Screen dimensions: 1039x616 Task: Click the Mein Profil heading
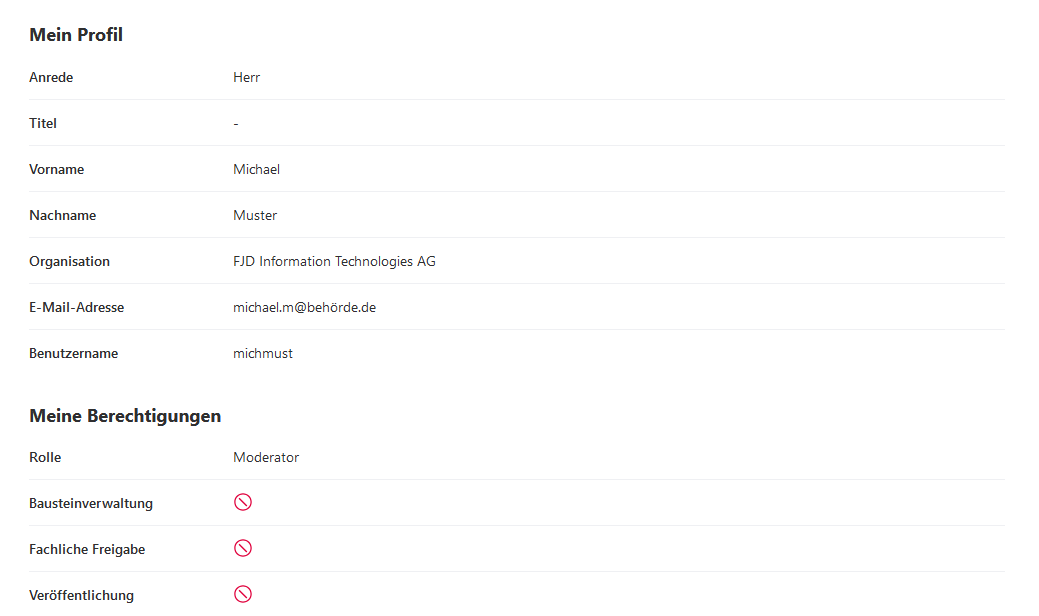point(76,35)
